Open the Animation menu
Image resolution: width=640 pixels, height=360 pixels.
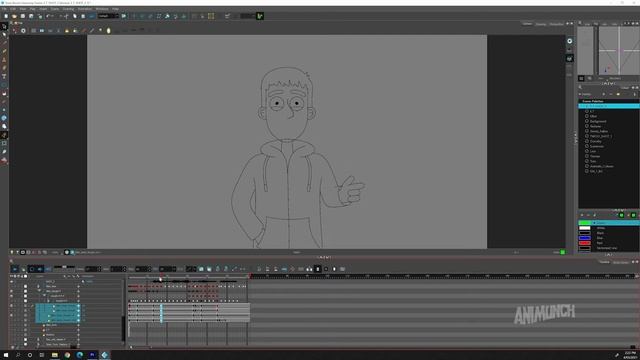(85, 9)
